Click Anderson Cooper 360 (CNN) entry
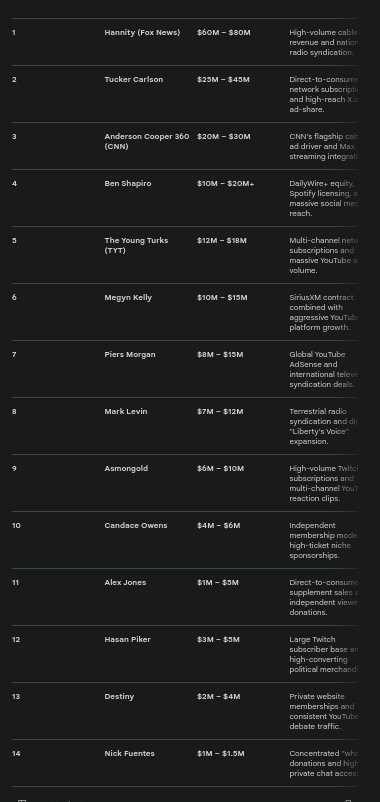 point(147,141)
